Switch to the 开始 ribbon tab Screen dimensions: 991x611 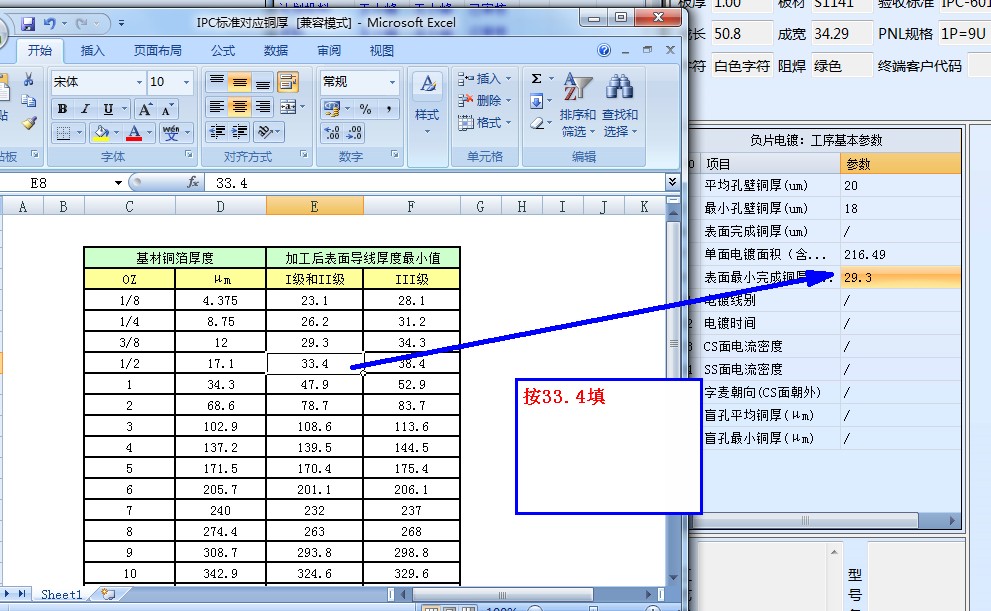(40, 51)
